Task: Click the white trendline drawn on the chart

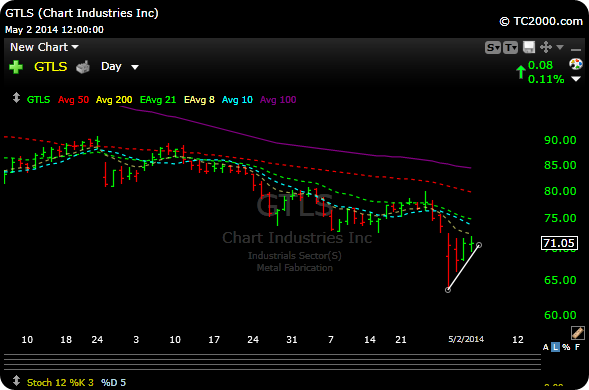Action: coord(463,268)
